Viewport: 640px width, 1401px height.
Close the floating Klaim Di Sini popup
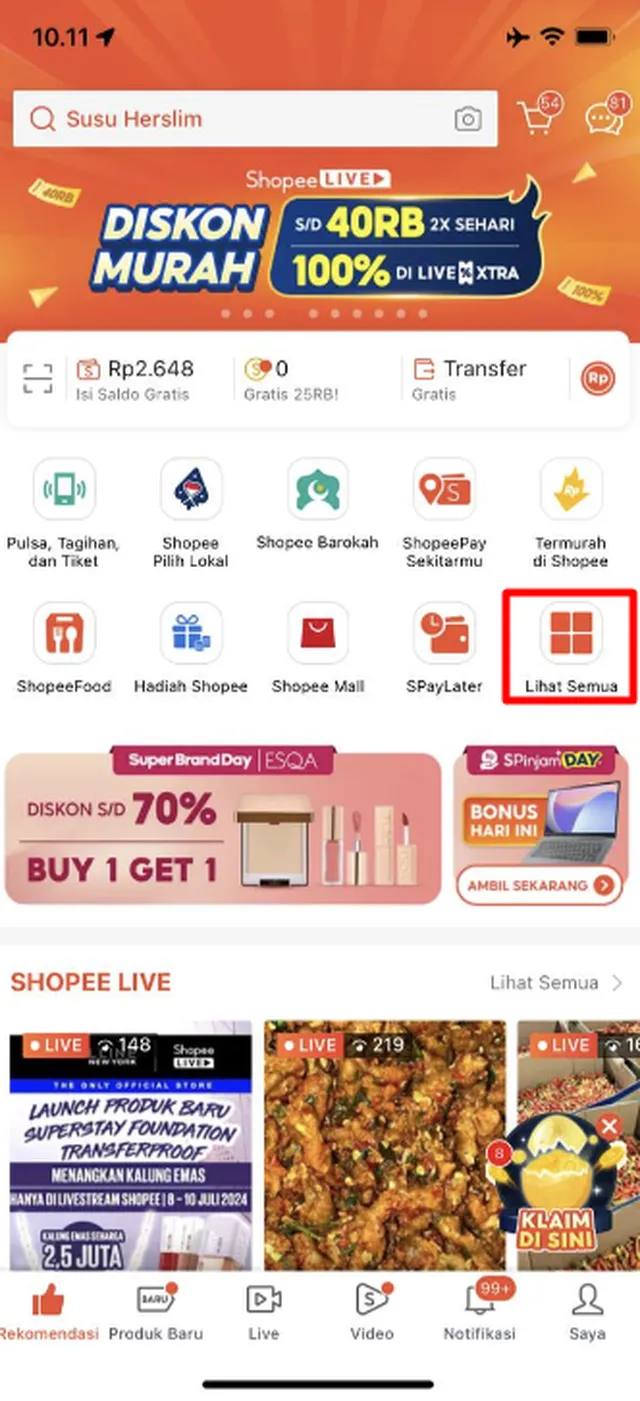point(609,1128)
